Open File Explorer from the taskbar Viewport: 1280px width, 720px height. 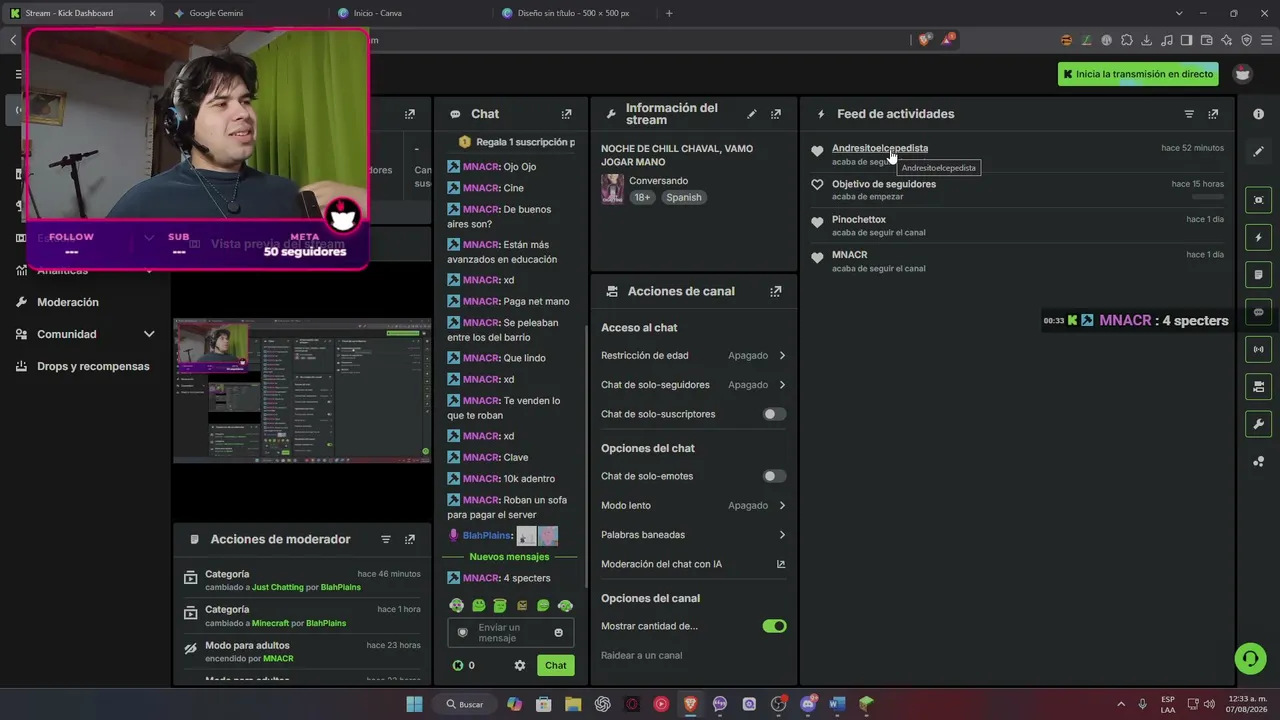[573, 704]
